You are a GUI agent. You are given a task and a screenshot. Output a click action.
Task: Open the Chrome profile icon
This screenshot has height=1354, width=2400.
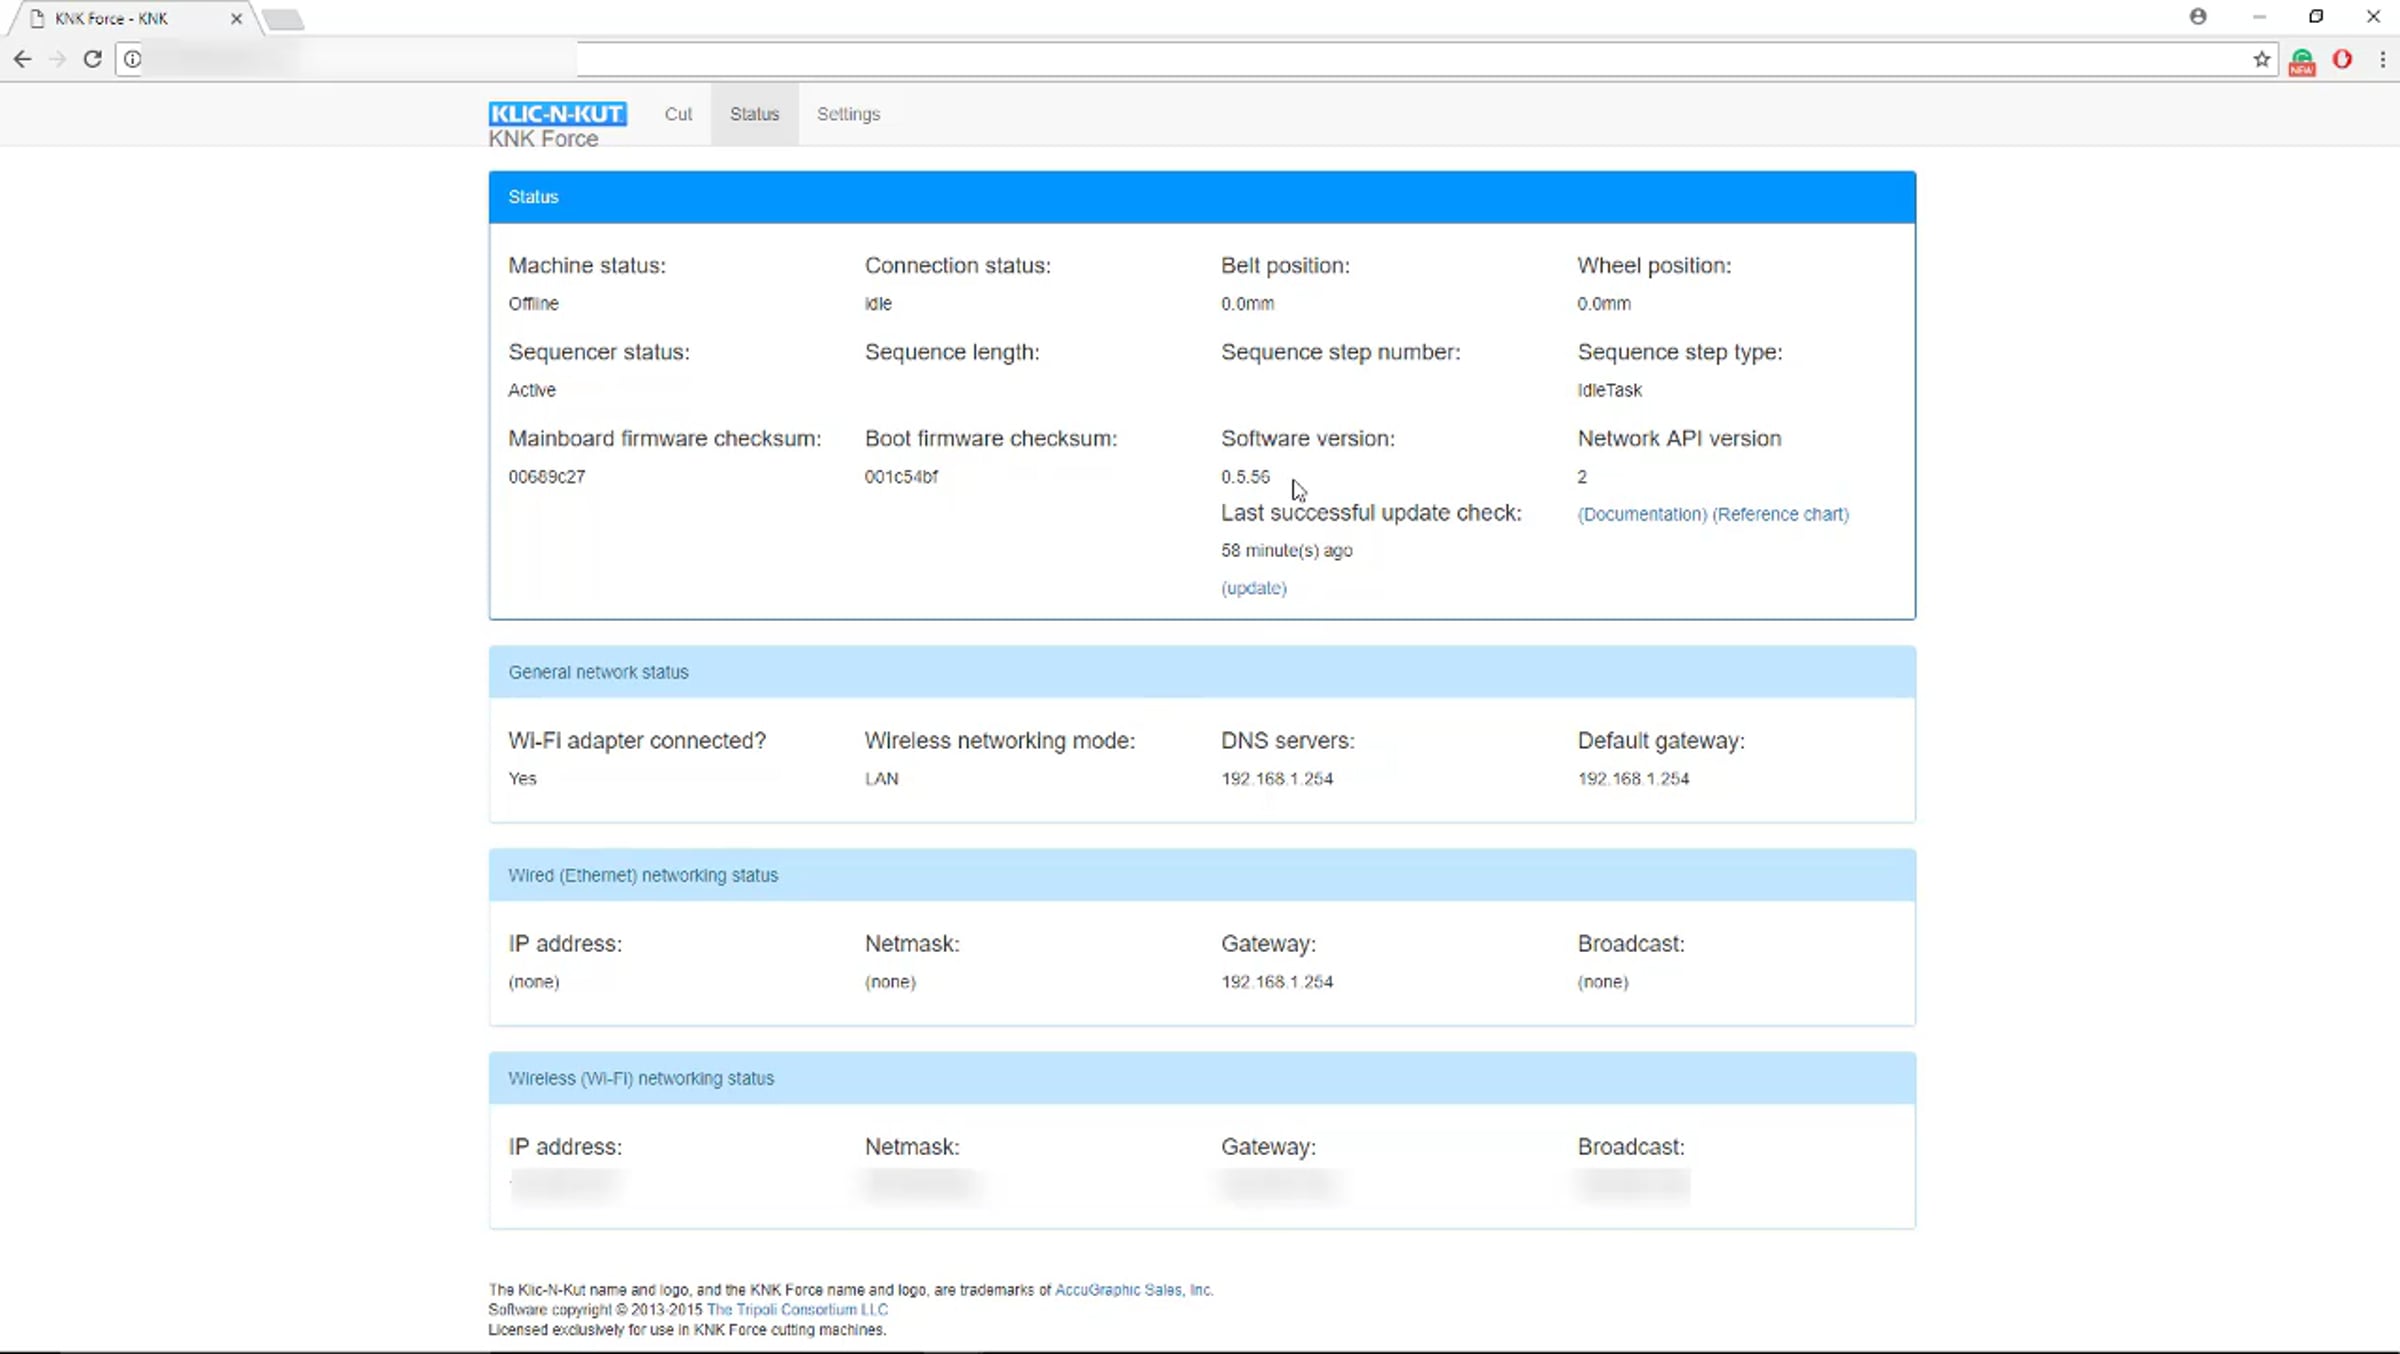[2198, 16]
